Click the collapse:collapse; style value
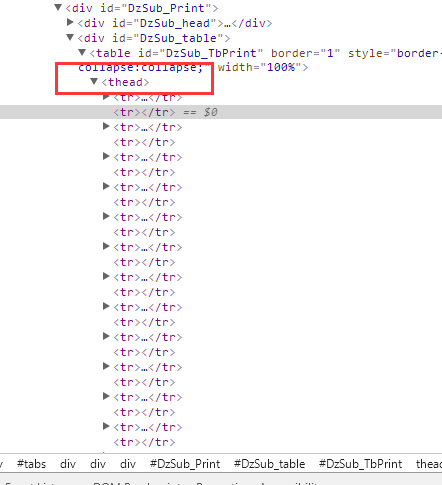 (141, 67)
